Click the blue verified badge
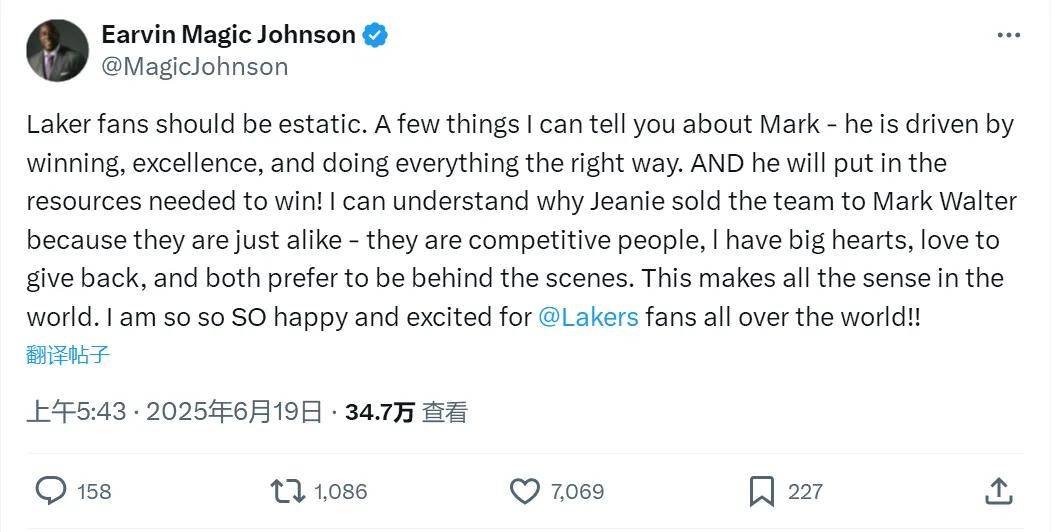 [x=376, y=36]
